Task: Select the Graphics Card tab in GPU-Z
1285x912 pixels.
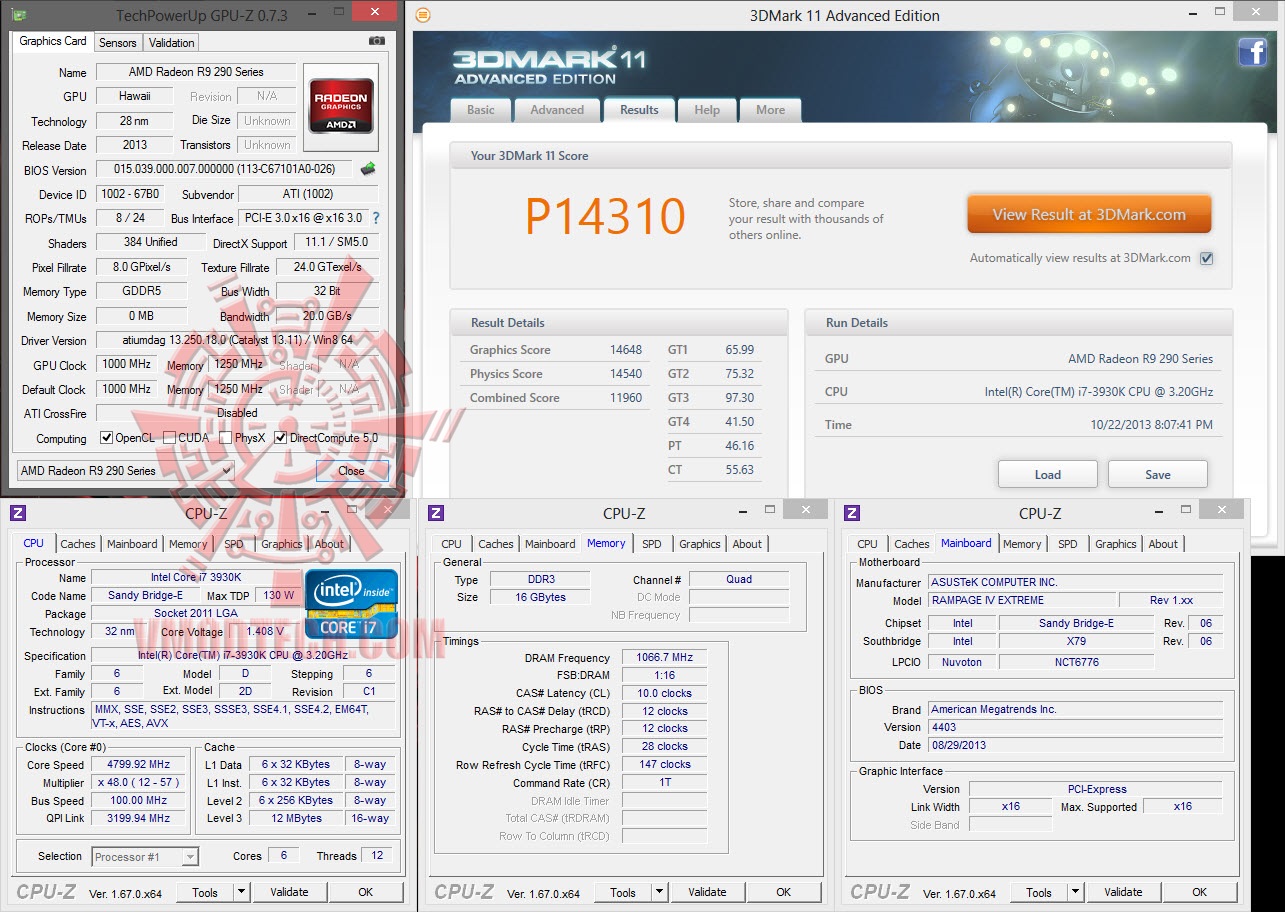Action: coord(53,42)
